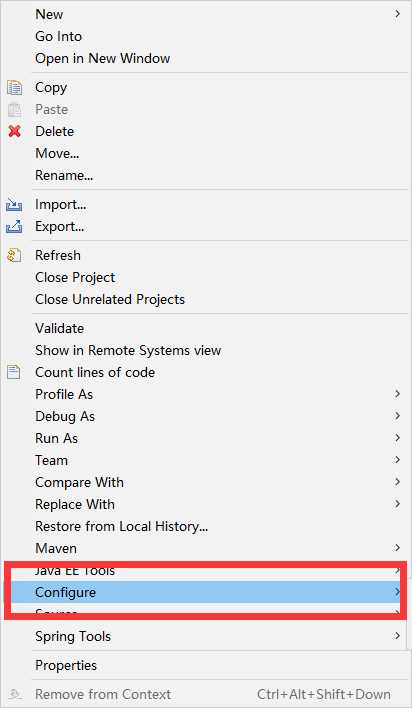
Task: Choose the Rename... menu entry
Action: pyautogui.click(x=64, y=175)
